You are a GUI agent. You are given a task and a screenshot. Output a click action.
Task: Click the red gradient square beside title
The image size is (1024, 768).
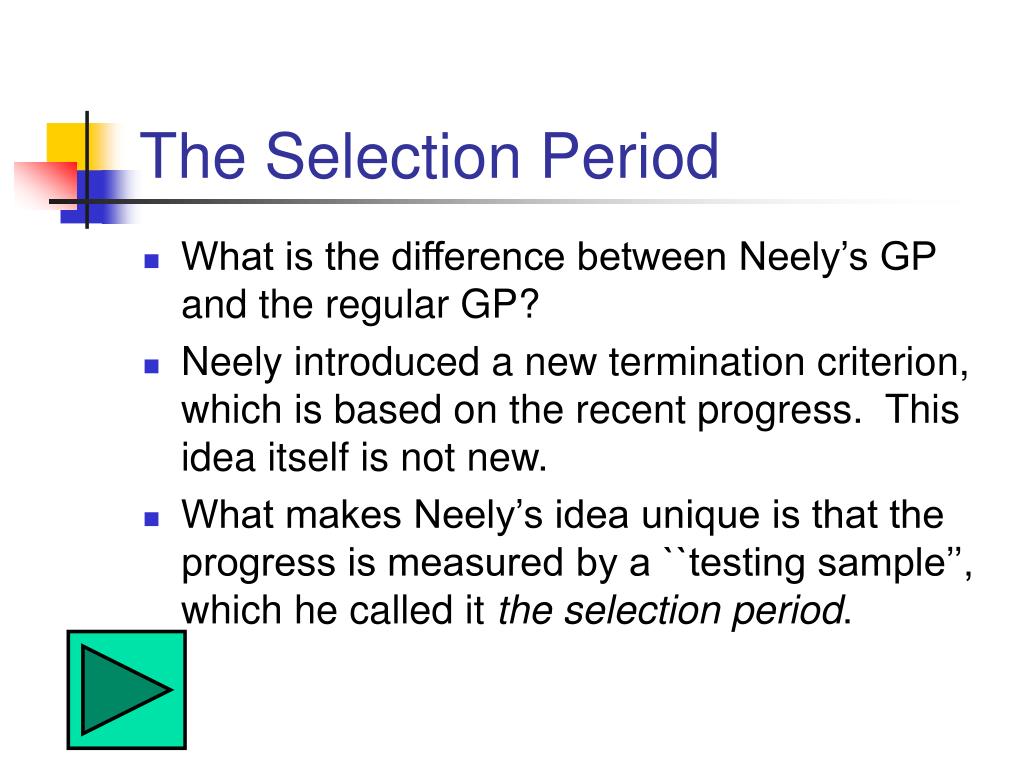(44, 184)
